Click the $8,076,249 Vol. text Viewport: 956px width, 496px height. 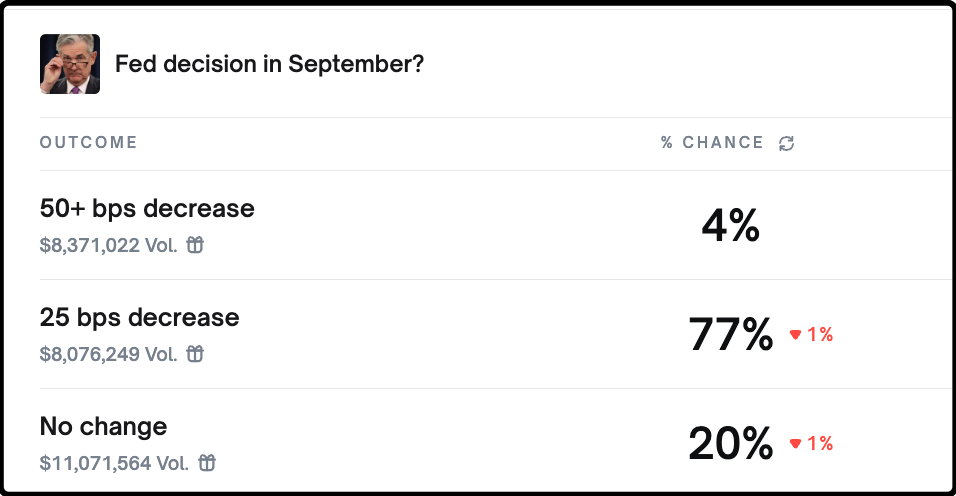pos(108,354)
